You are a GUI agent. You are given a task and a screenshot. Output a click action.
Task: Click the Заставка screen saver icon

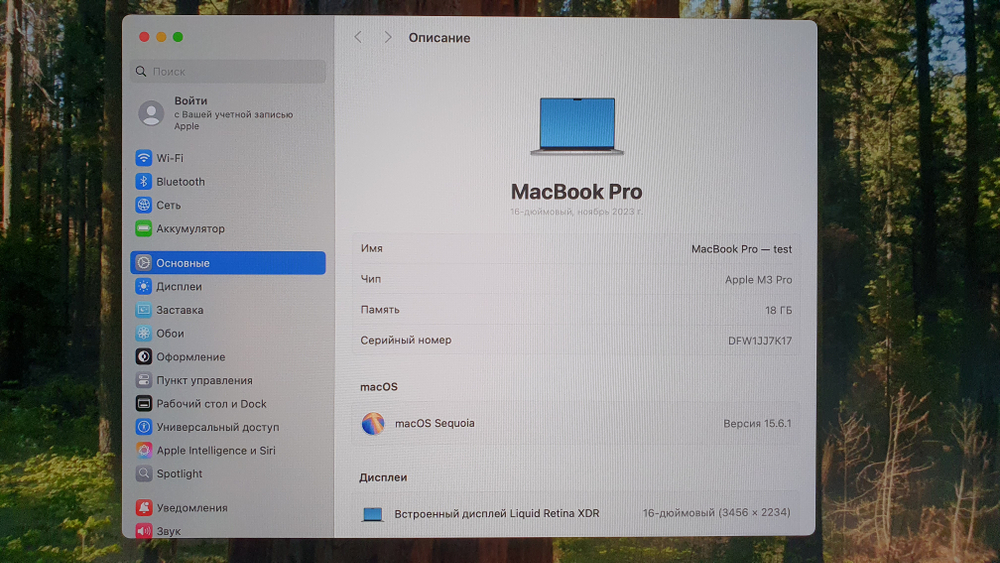point(143,310)
